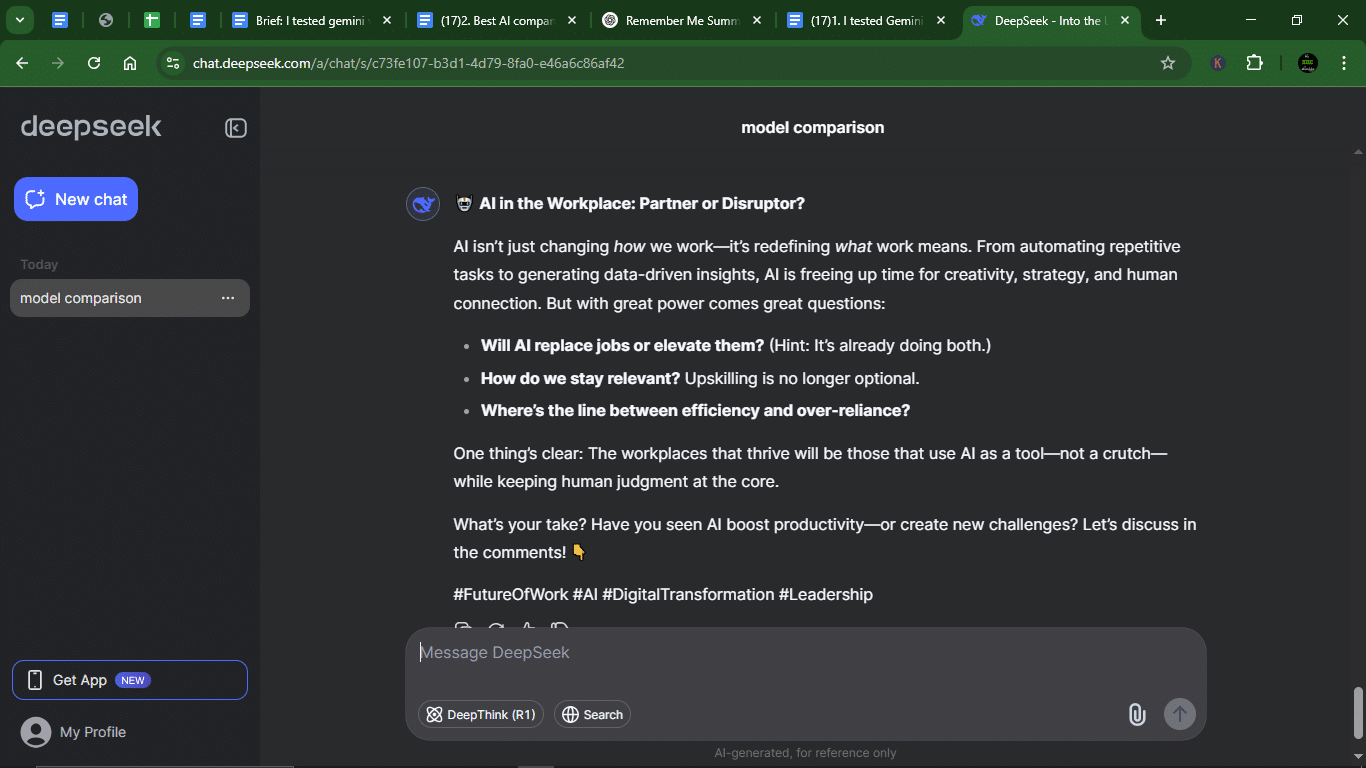Viewport: 1366px width, 768px height.
Task: Open model comparison chat options menu
Action: point(228,298)
